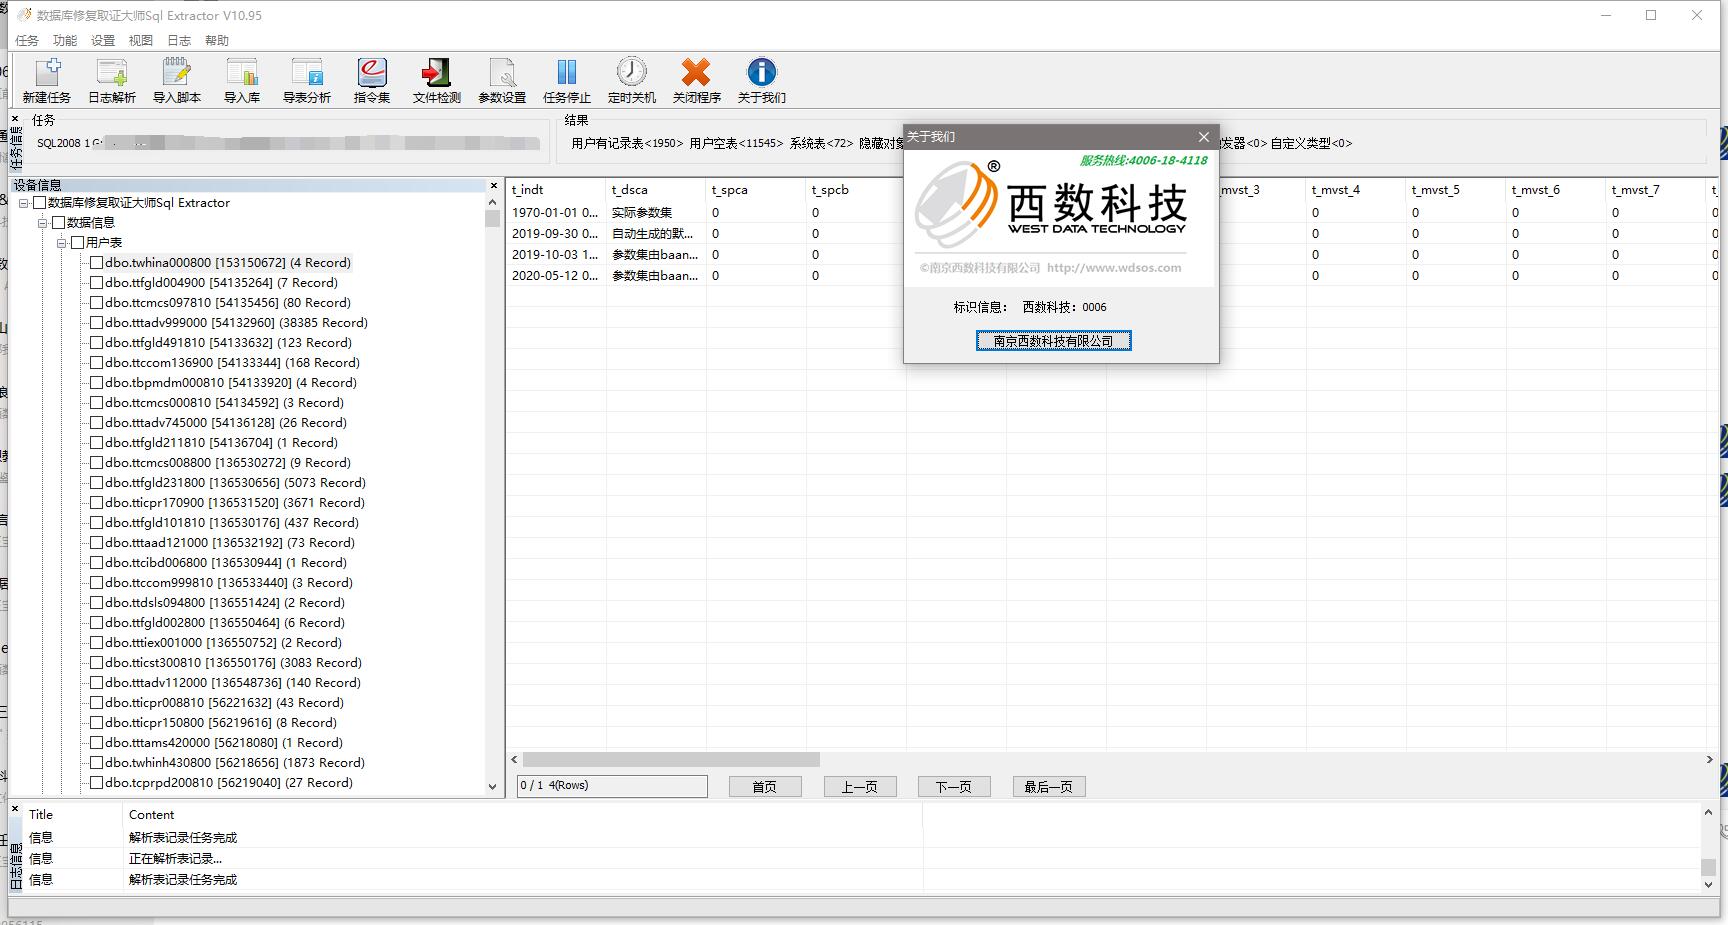Close the 关于我们 dialog

1204,137
